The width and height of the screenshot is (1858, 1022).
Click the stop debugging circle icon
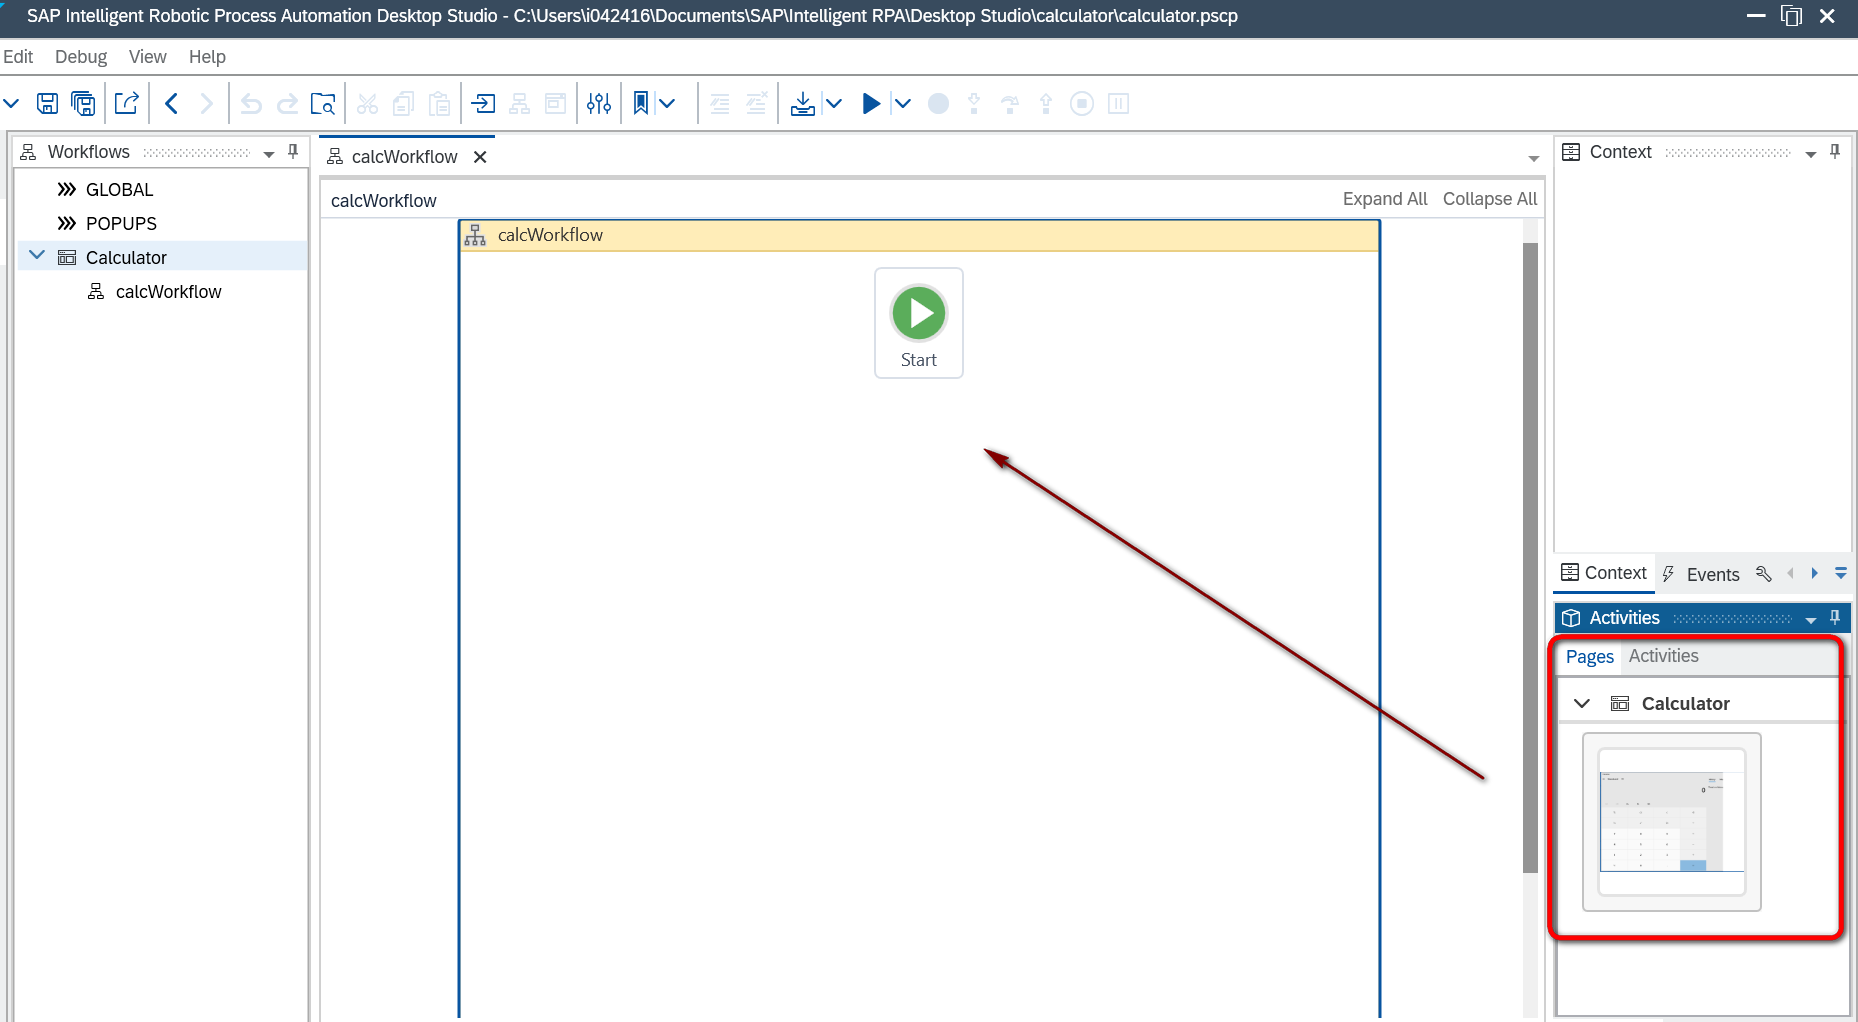(1082, 103)
